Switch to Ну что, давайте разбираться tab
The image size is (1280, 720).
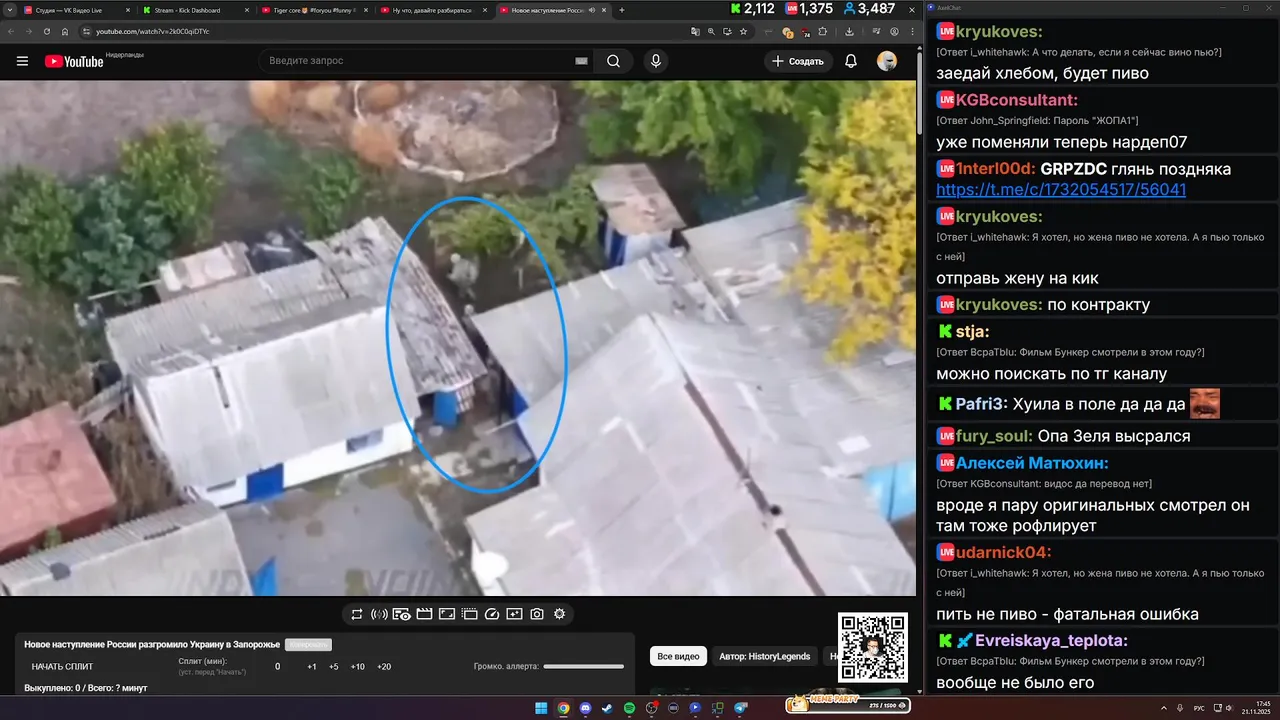432,10
